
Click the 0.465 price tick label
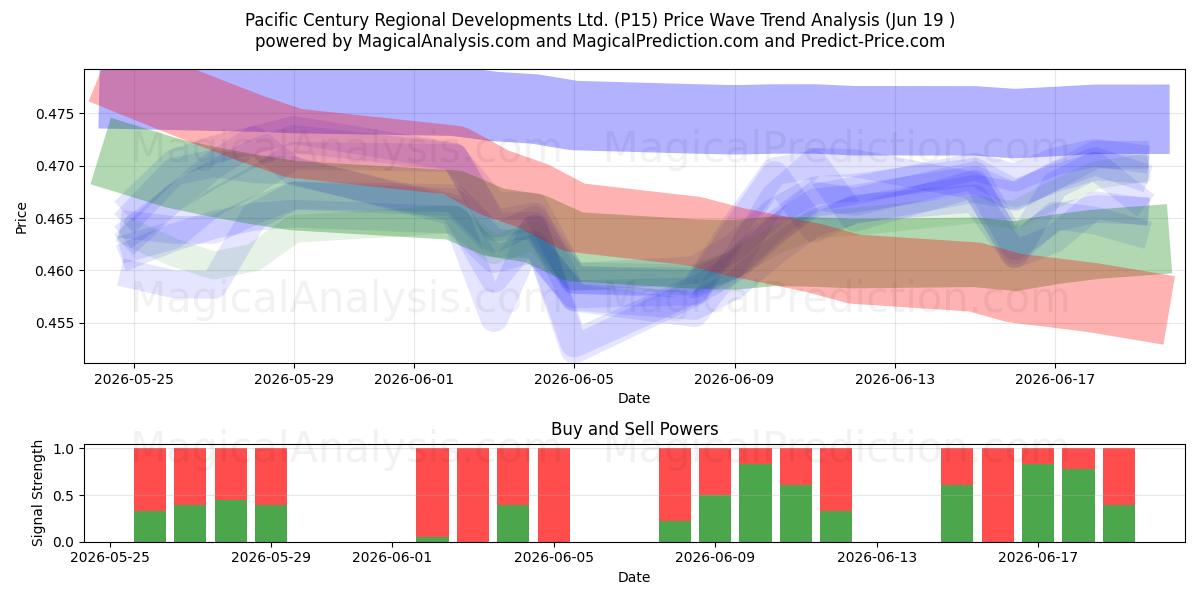56,219
